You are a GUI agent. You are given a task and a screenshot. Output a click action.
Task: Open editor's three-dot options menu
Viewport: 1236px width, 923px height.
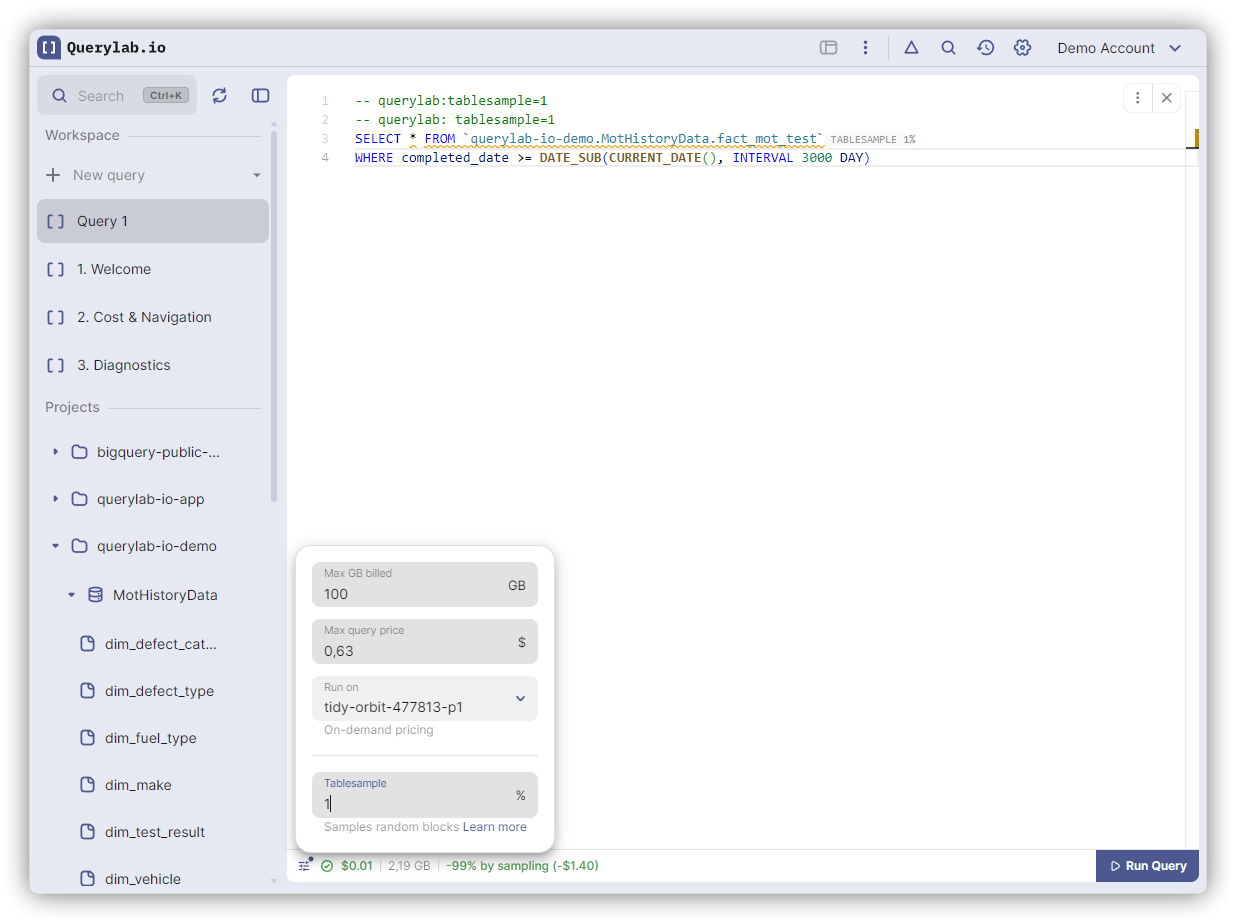tap(1138, 98)
